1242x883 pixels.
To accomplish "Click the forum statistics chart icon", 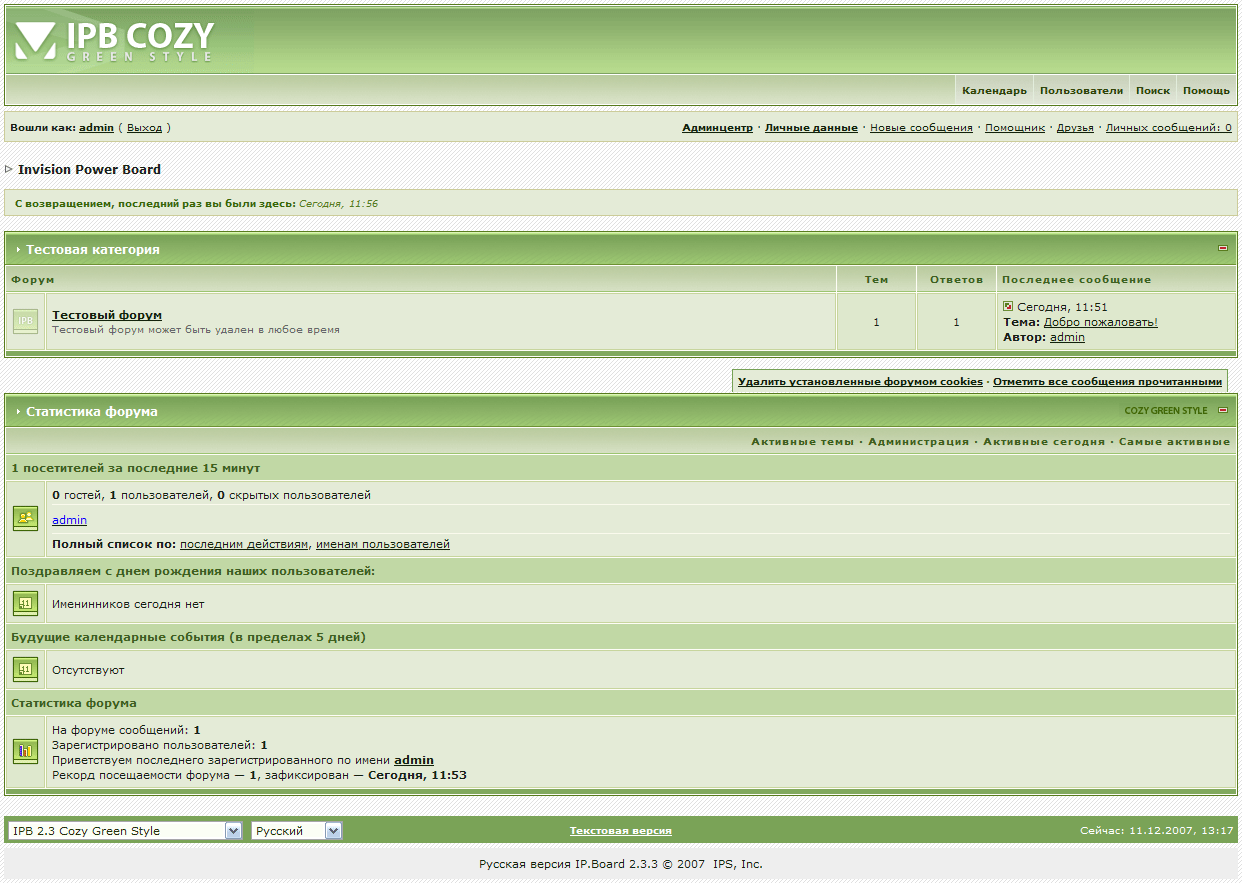I will tap(26, 751).
